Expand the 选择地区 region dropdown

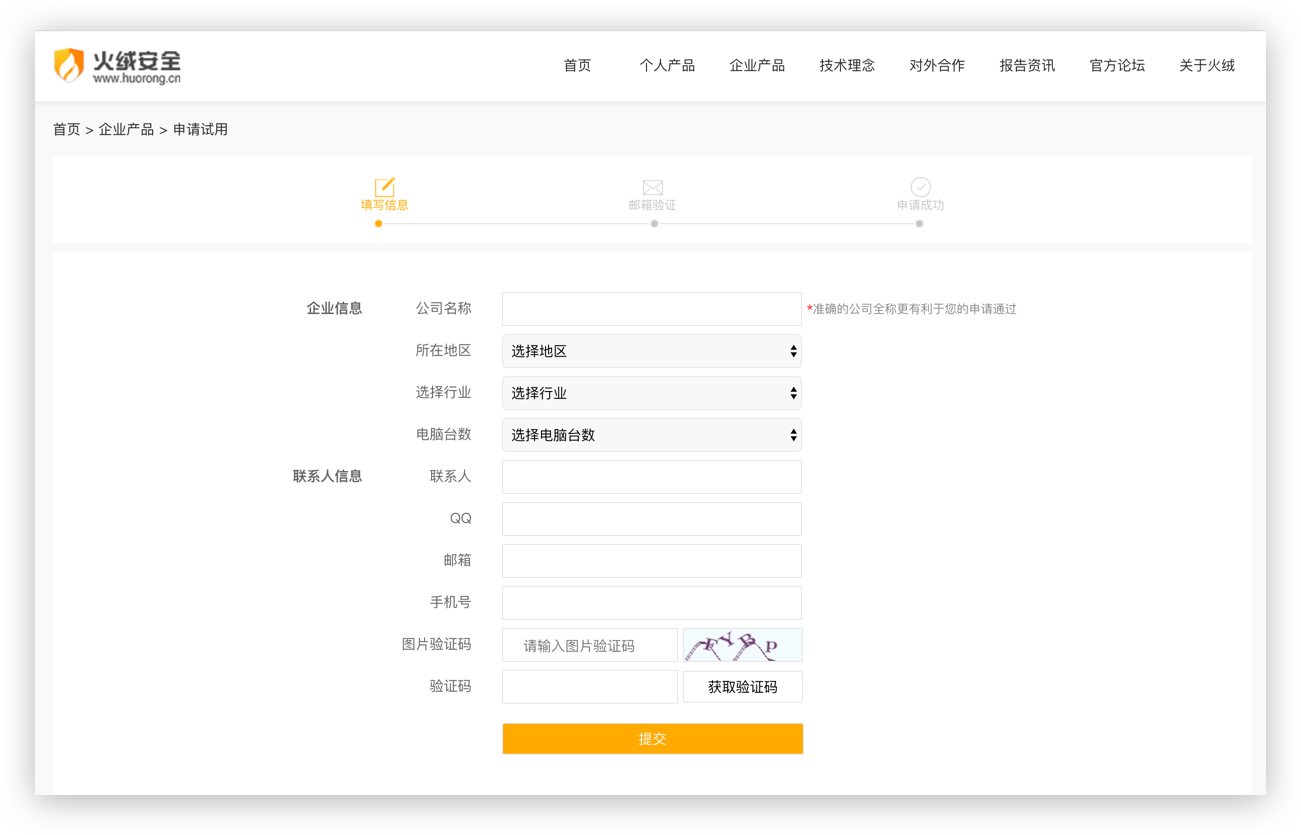652,351
